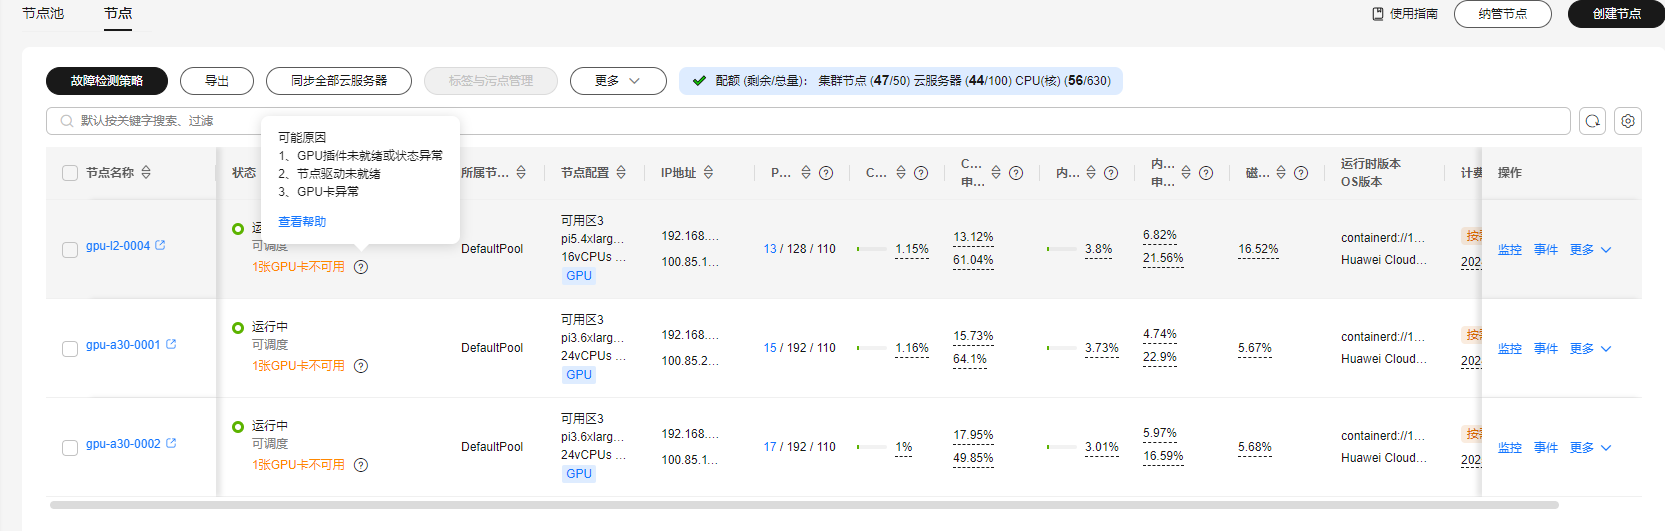Click the 导出 export button

coord(217,81)
